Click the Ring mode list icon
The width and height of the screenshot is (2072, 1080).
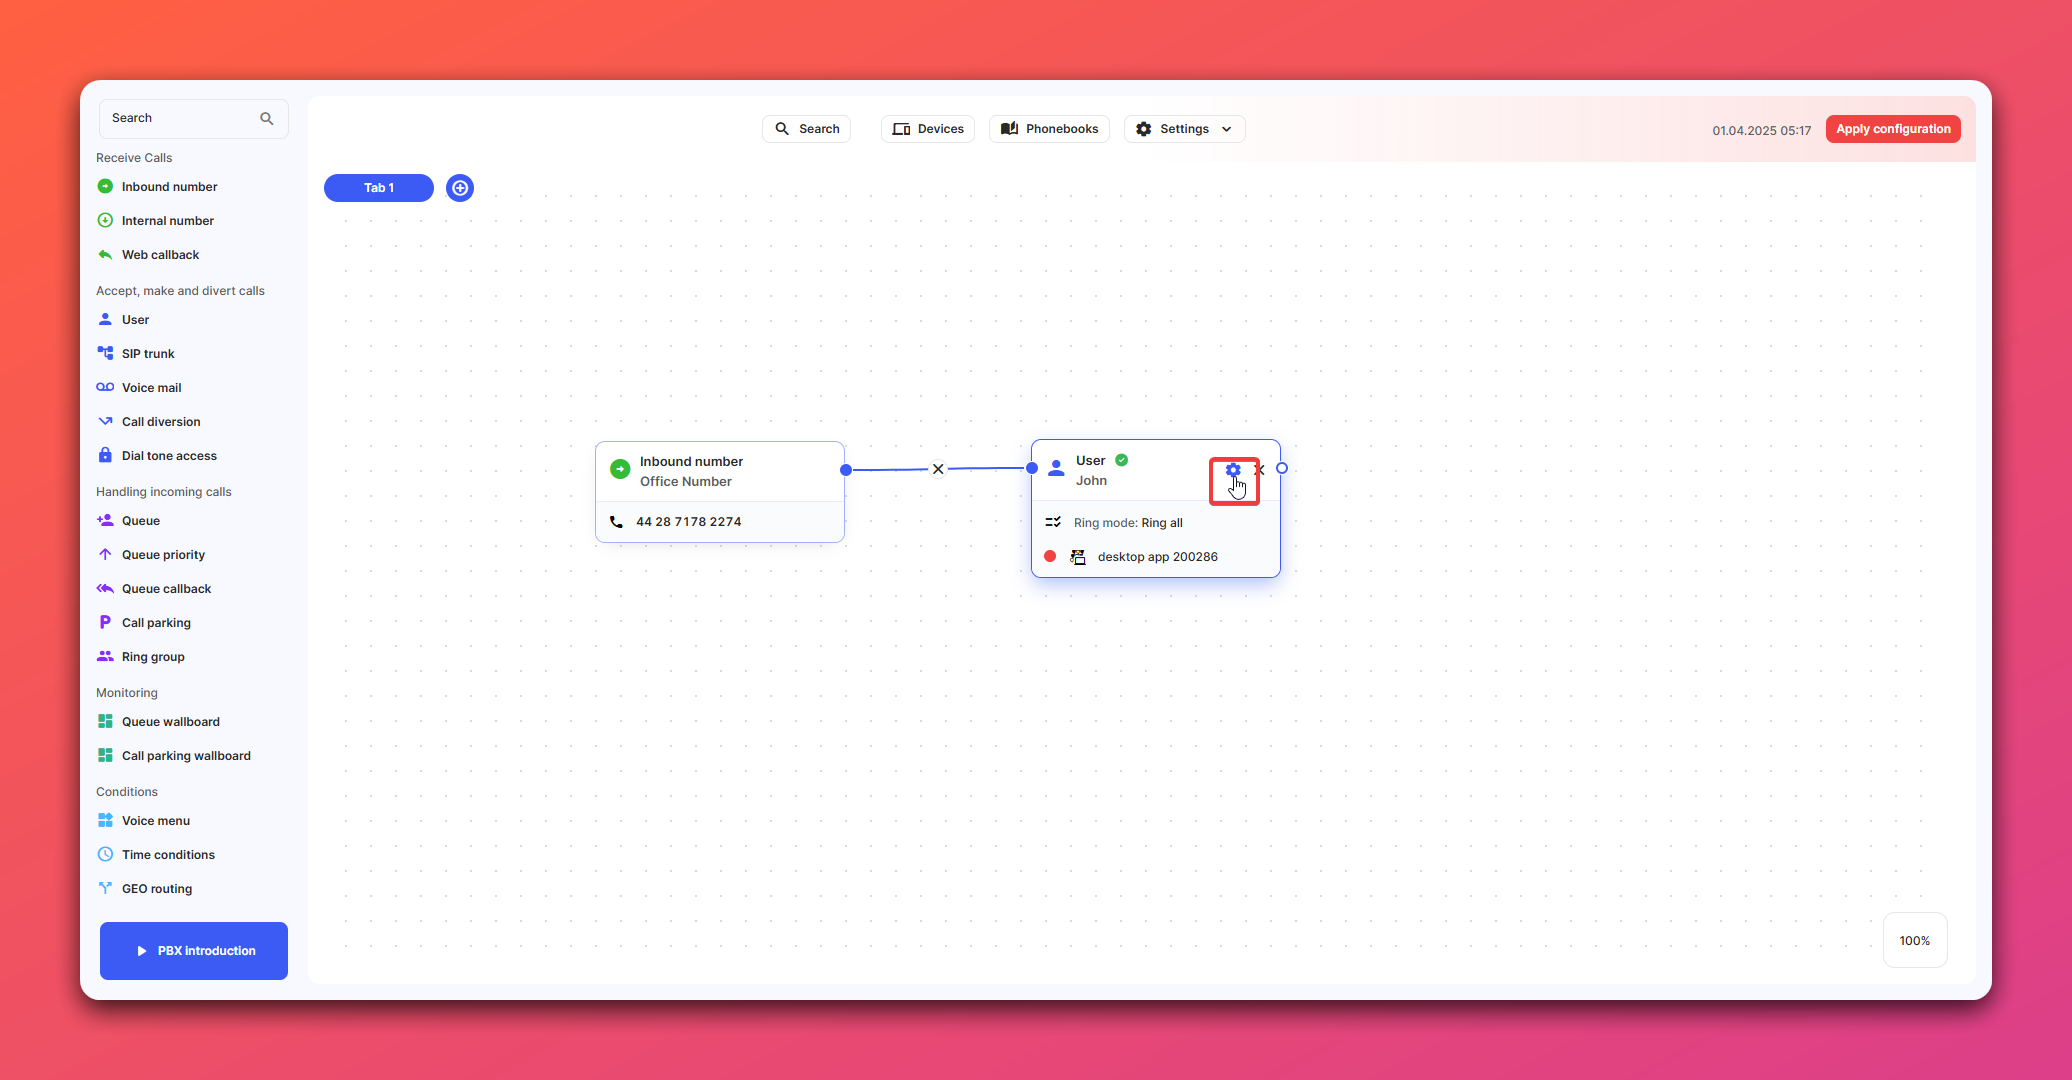click(x=1053, y=522)
